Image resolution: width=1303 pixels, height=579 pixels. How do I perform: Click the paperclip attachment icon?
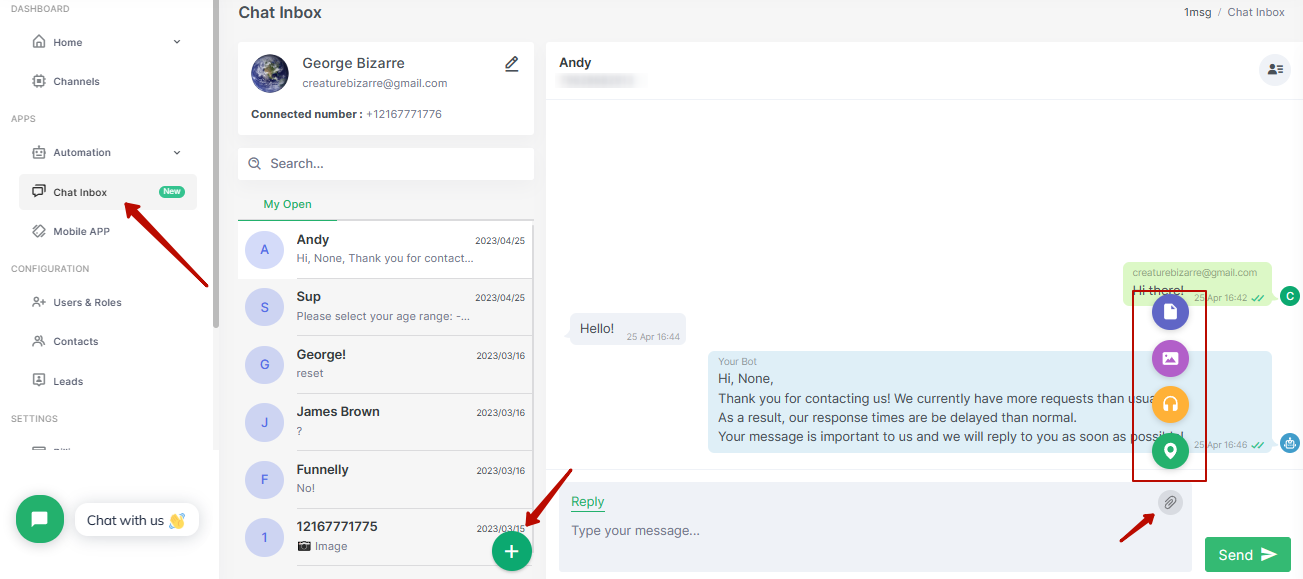click(1170, 502)
